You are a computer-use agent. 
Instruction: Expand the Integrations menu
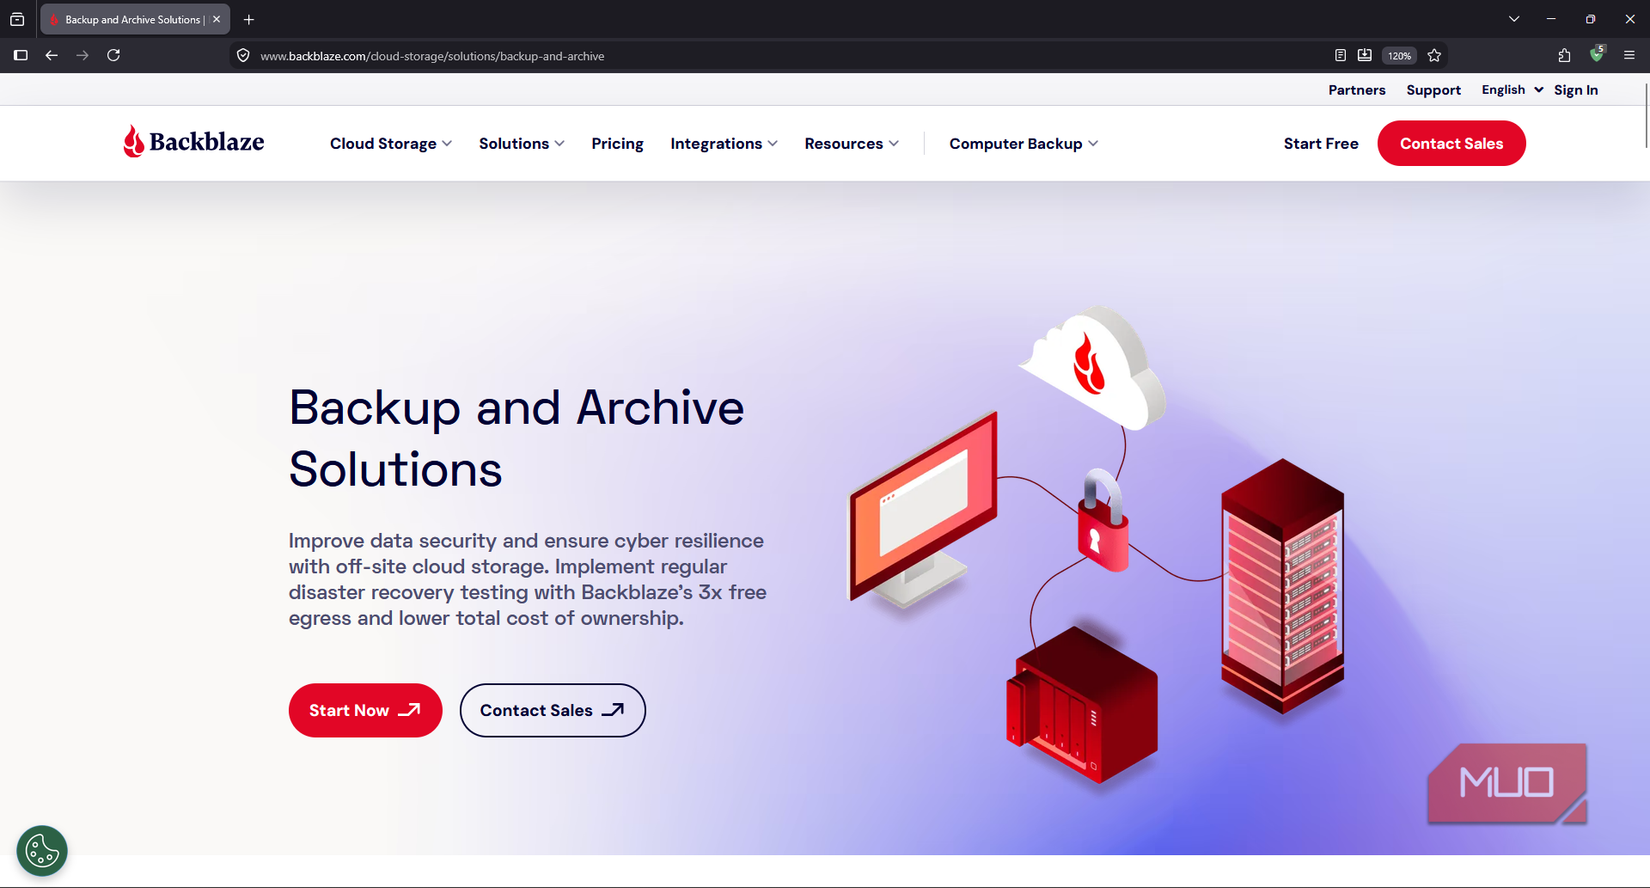[x=724, y=143]
